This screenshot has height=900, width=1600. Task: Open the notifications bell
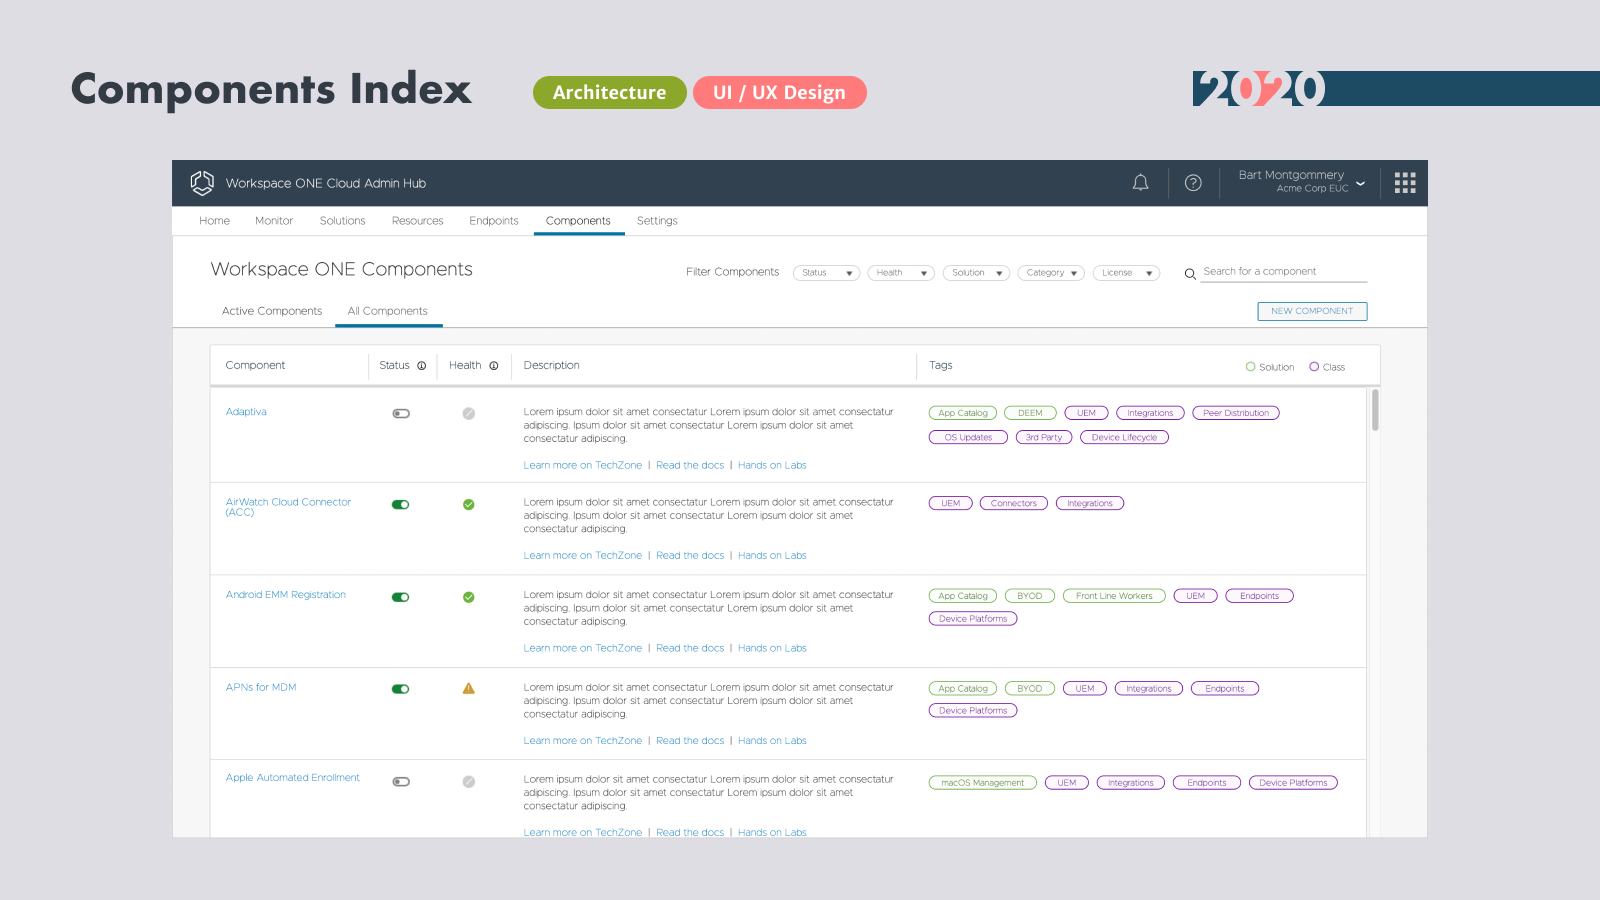(1140, 183)
